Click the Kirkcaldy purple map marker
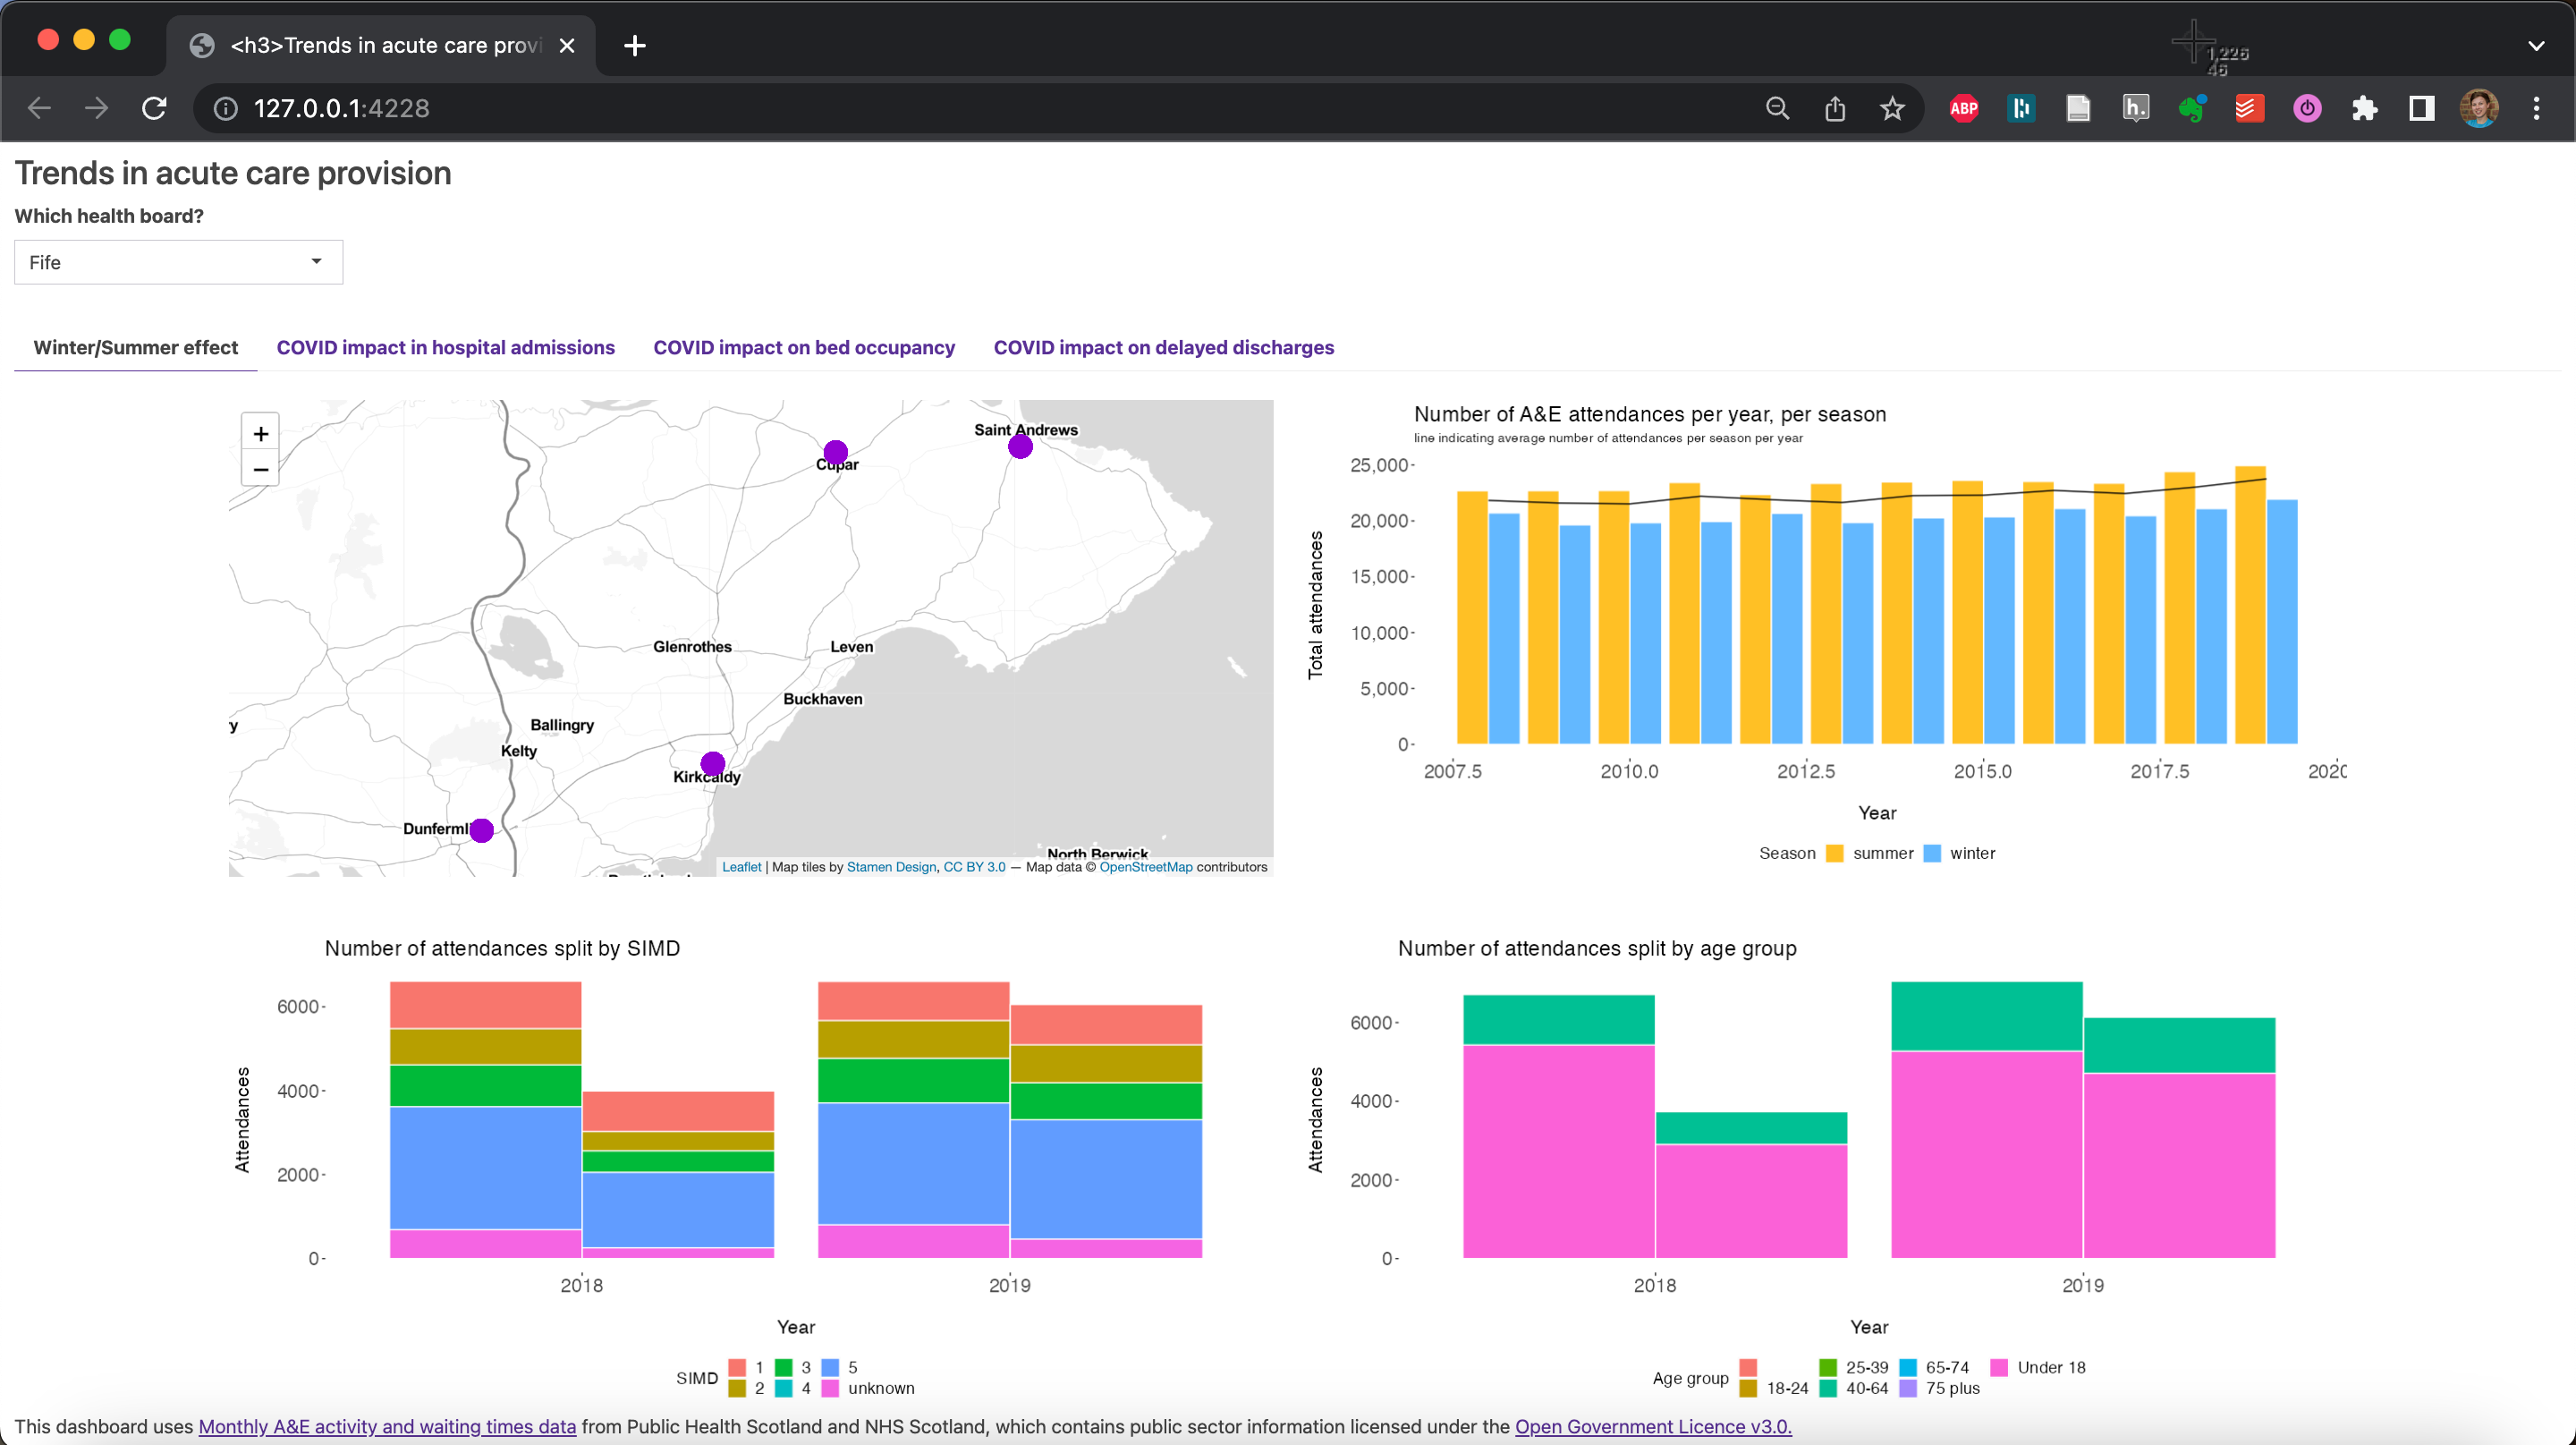Screen dimensions: 2576x1445 coord(712,764)
